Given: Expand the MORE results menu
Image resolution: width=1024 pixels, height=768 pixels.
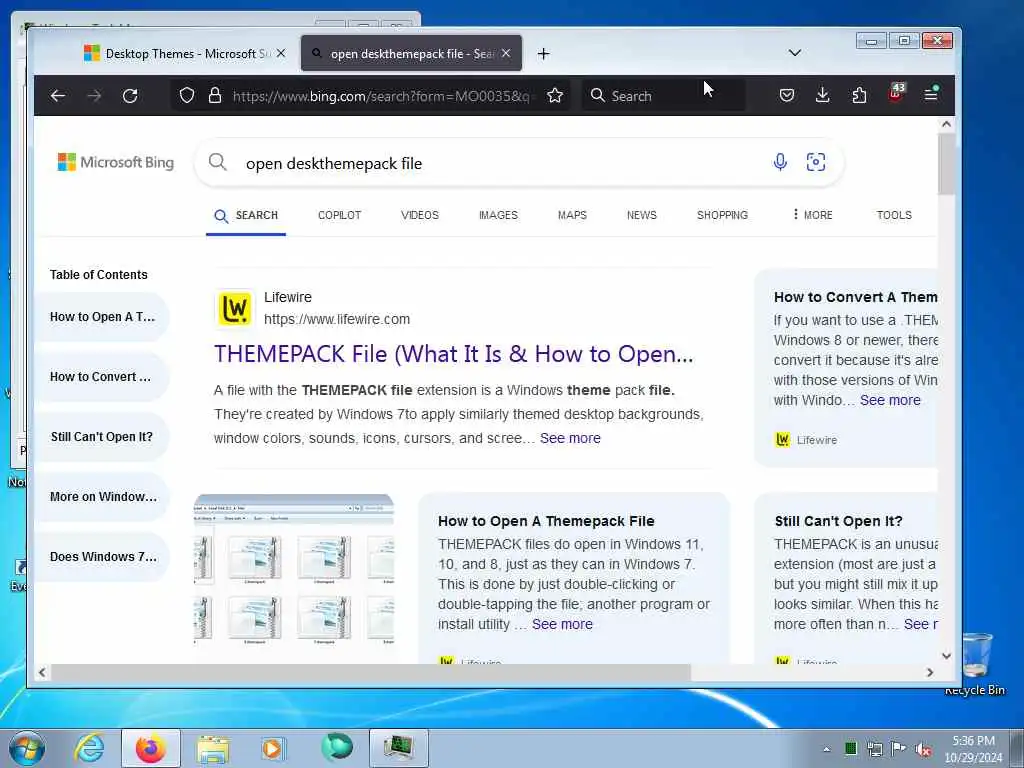Looking at the screenshot, I should [813, 215].
